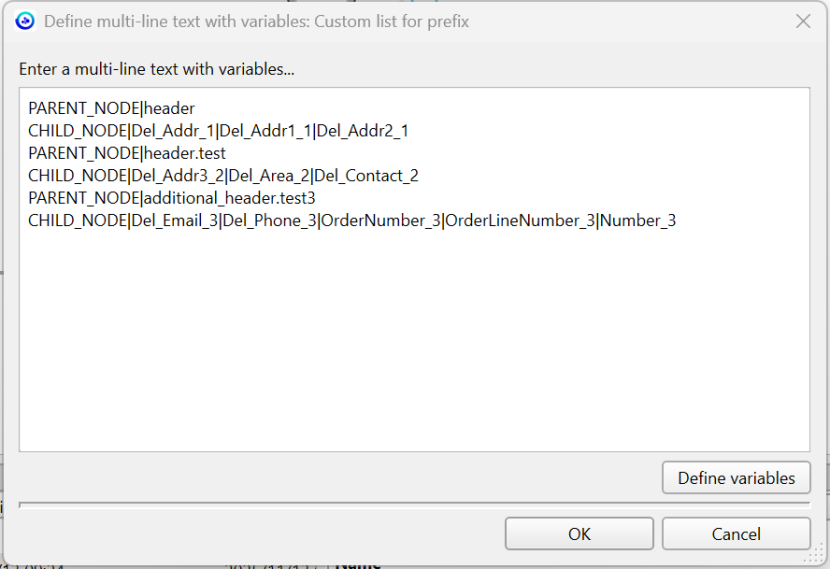Place cursor on Del_Phone_3
830x569 pixels.
[270, 220]
